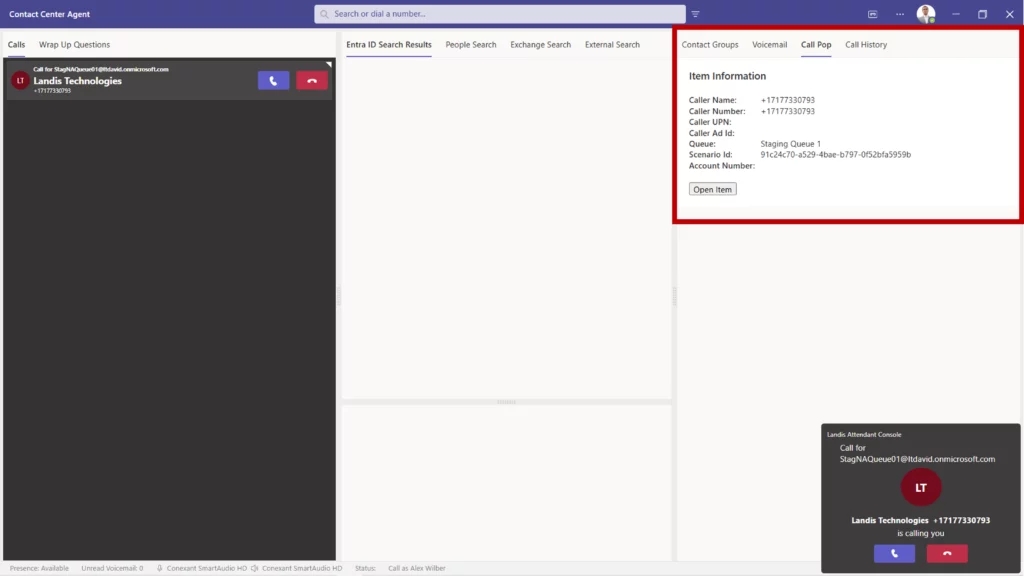Open the Exchange Search tab
This screenshot has width=1024, height=576.
tap(540, 45)
